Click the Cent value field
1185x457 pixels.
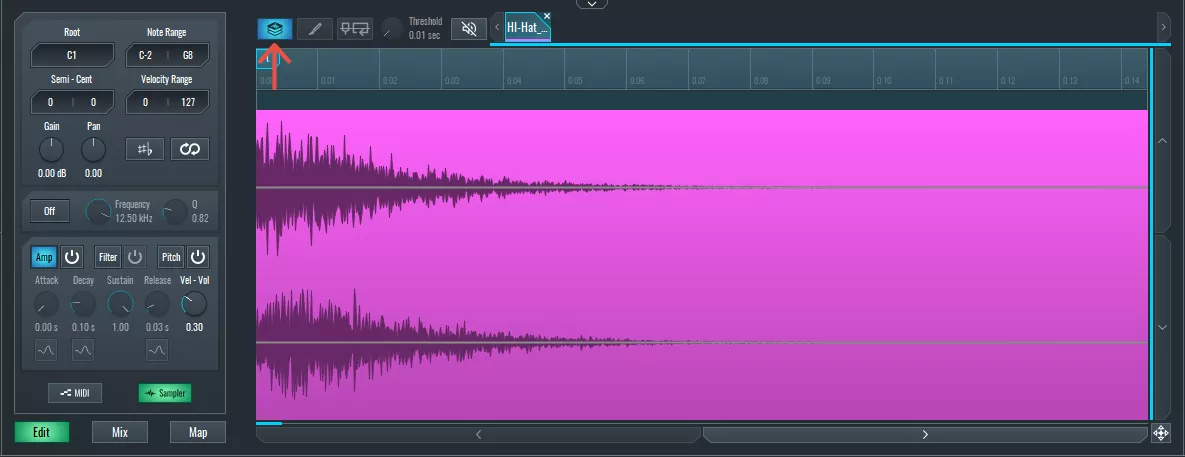point(94,102)
